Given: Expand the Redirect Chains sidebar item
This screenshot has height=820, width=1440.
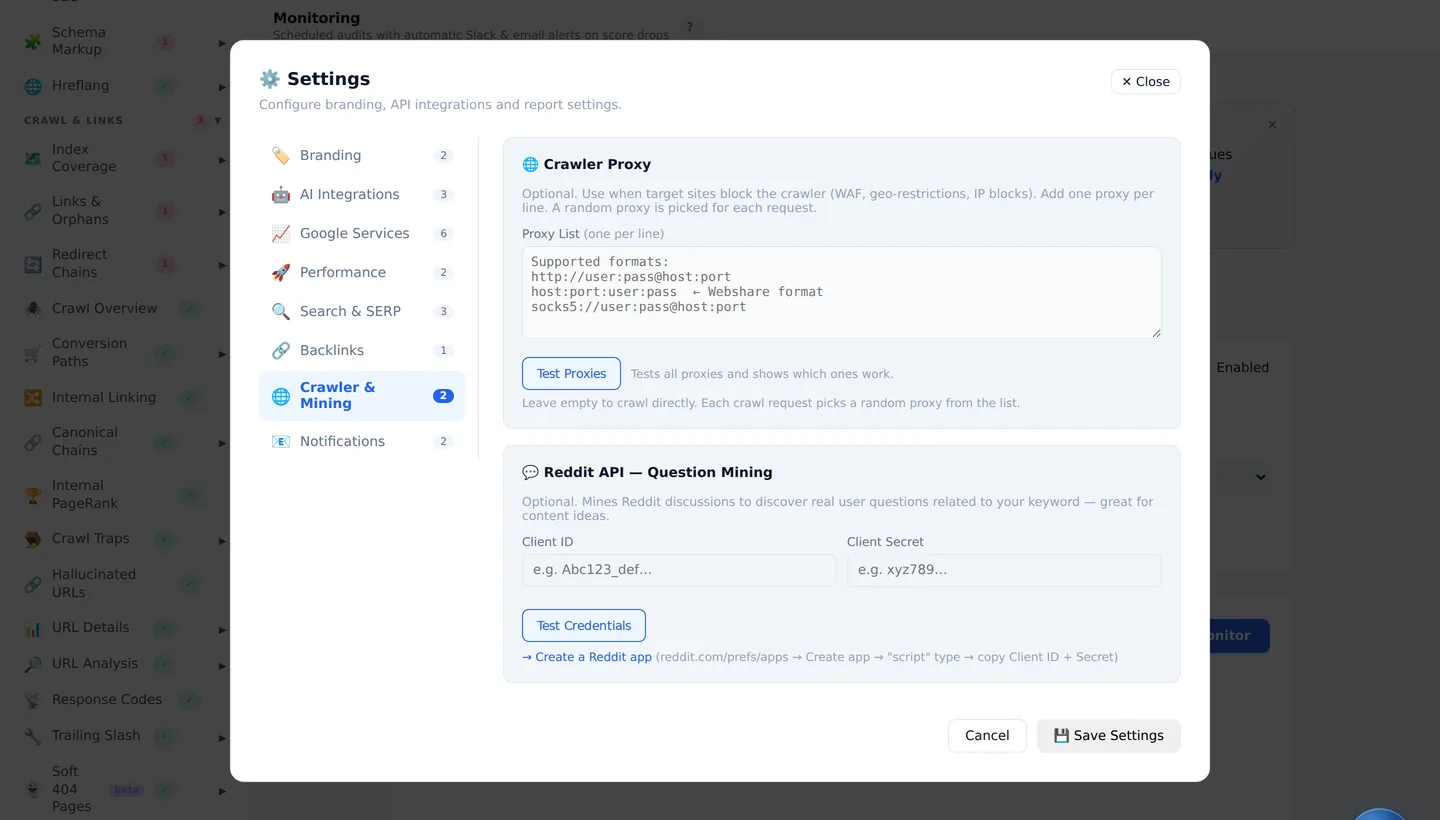Looking at the screenshot, I should (222, 264).
